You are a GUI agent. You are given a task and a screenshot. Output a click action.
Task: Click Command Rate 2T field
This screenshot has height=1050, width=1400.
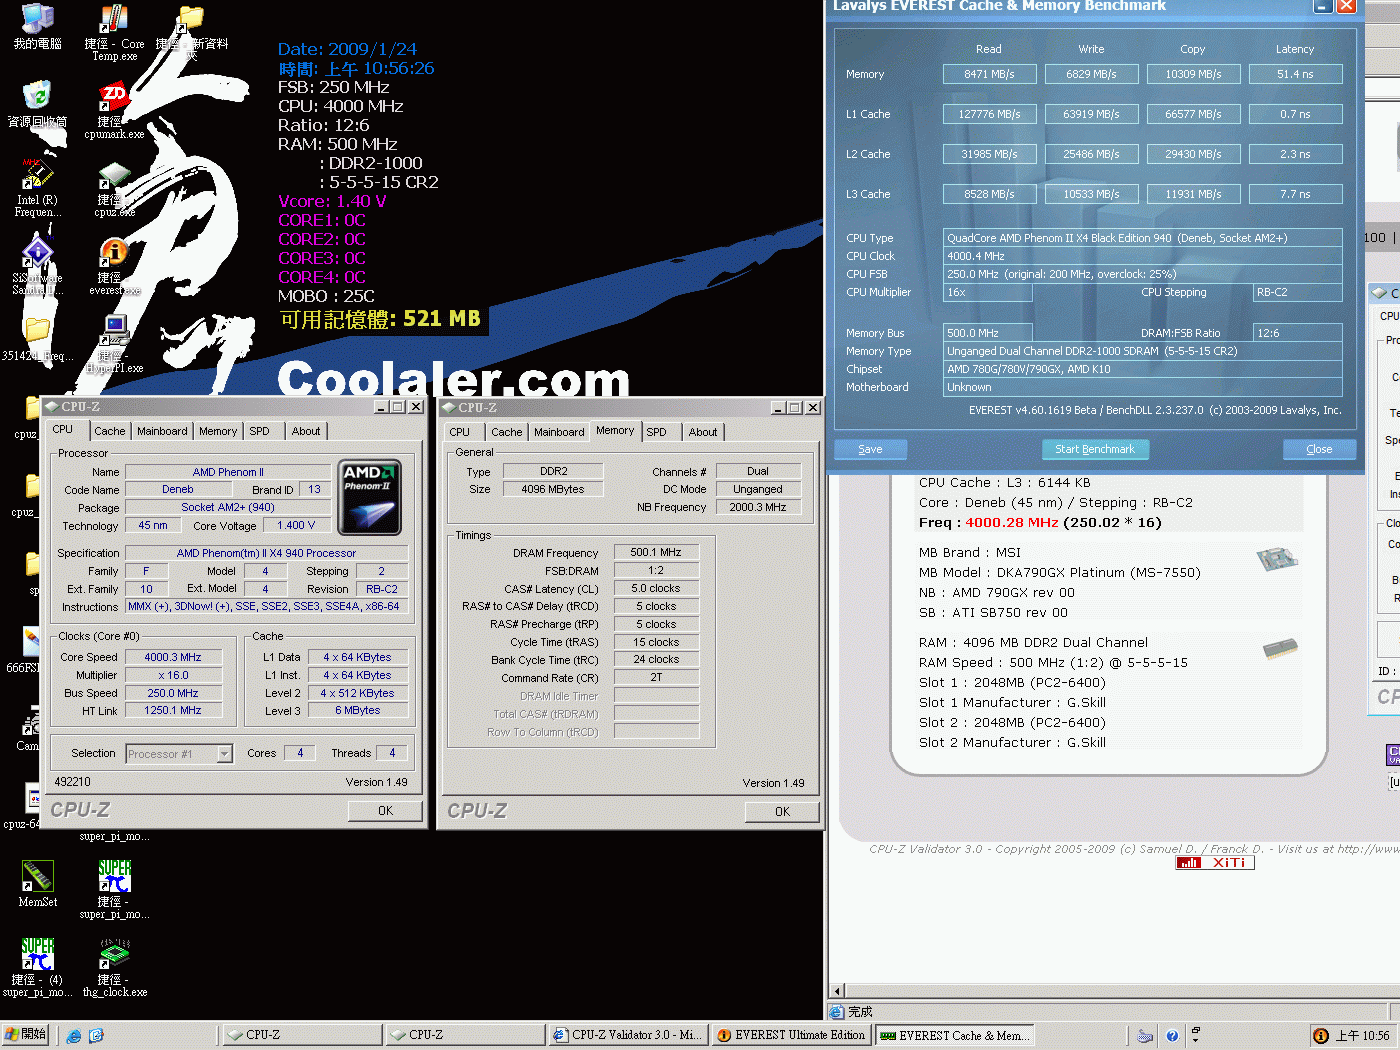(656, 677)
